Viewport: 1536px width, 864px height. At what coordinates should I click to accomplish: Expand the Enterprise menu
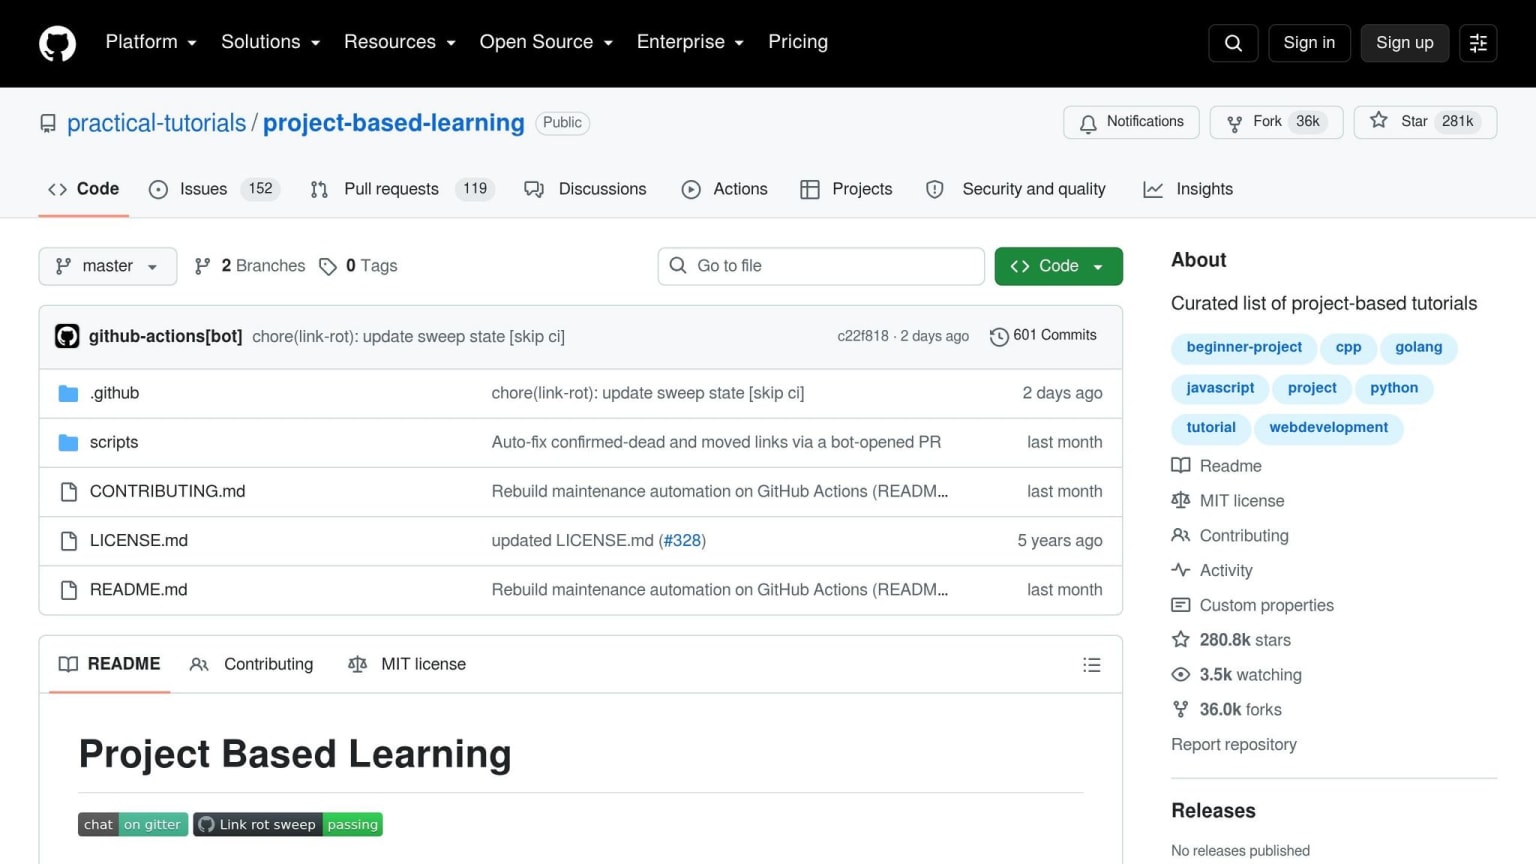690,42
